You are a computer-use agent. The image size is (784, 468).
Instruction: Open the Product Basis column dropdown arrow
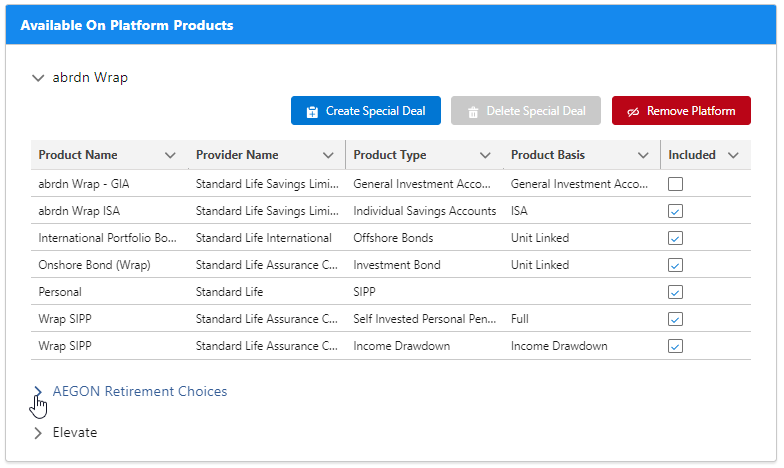pos(643,155)
